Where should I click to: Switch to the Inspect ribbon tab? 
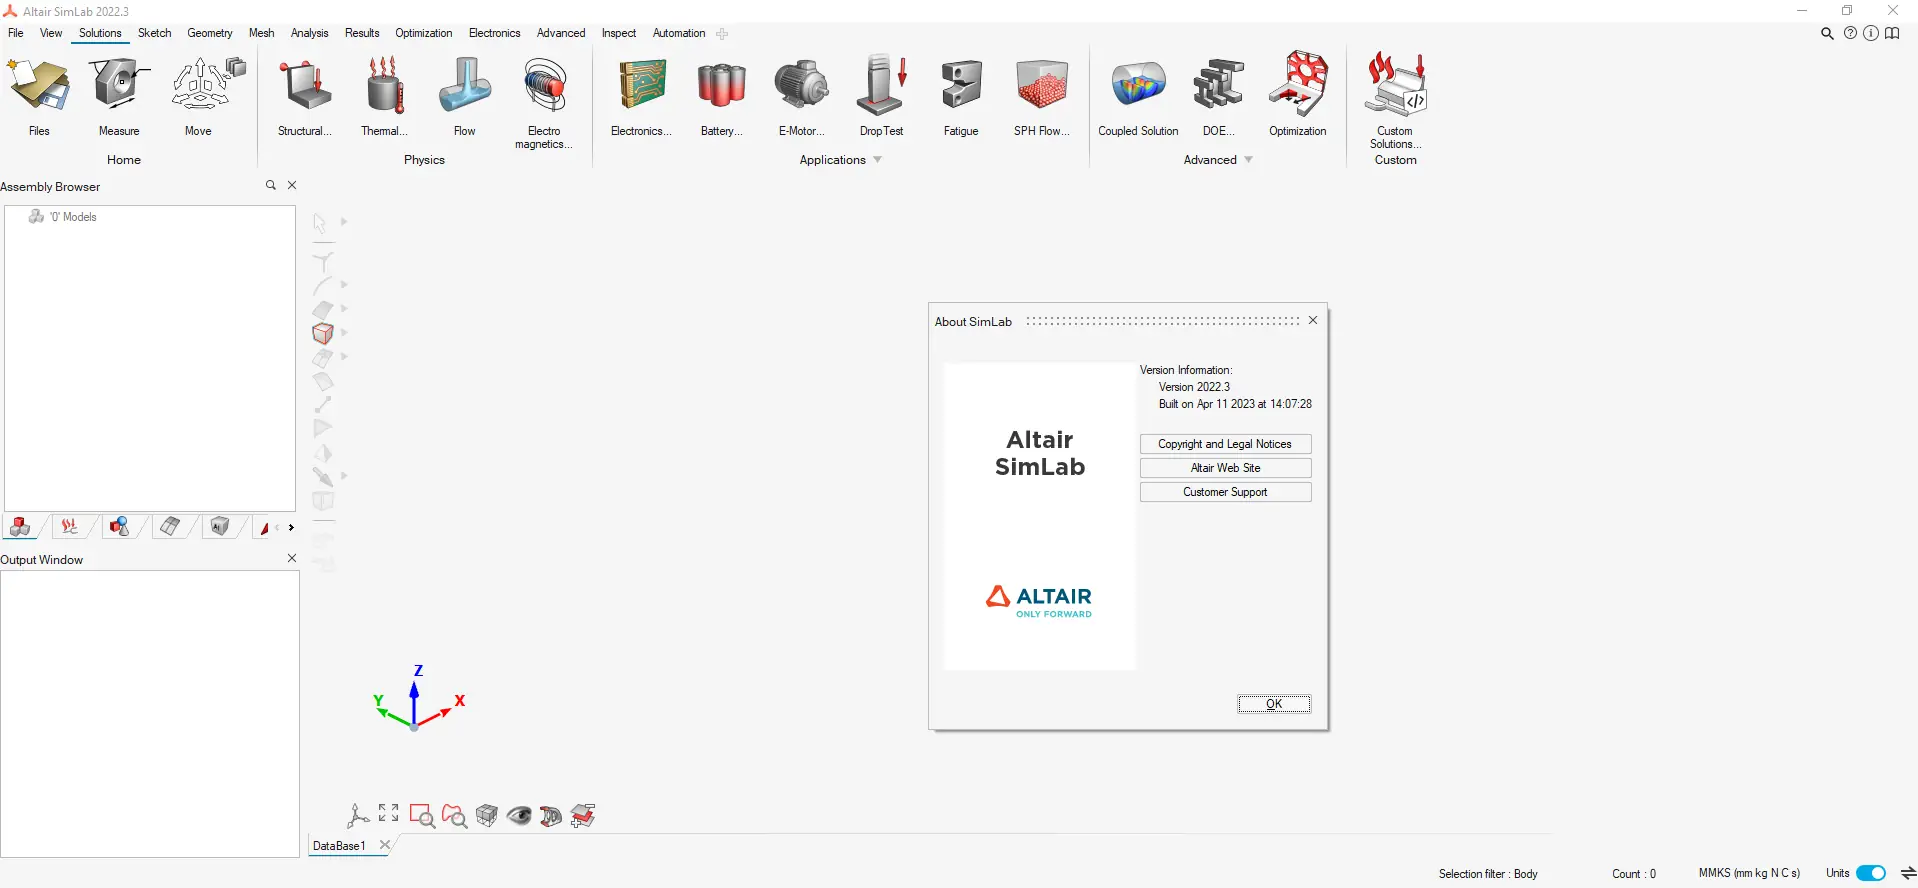pyautogui.click(x=619, y=33)
